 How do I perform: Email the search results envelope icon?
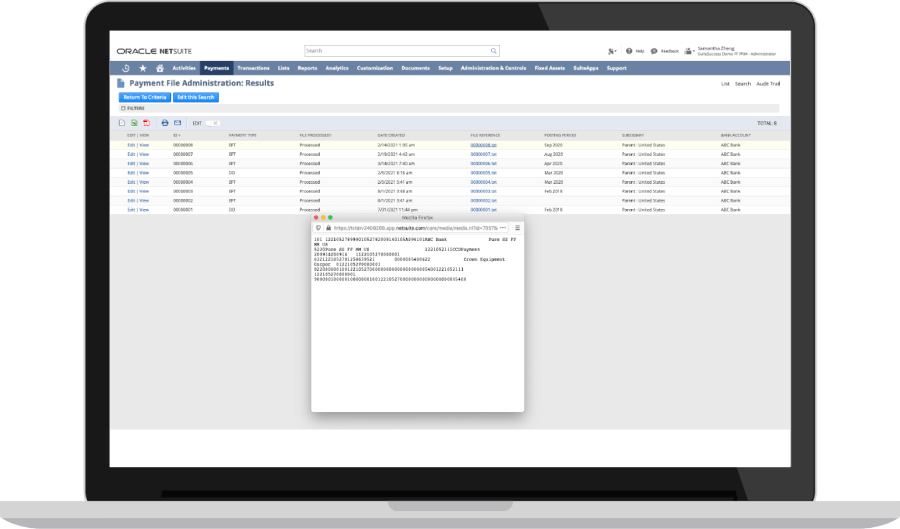pos(177,123)
